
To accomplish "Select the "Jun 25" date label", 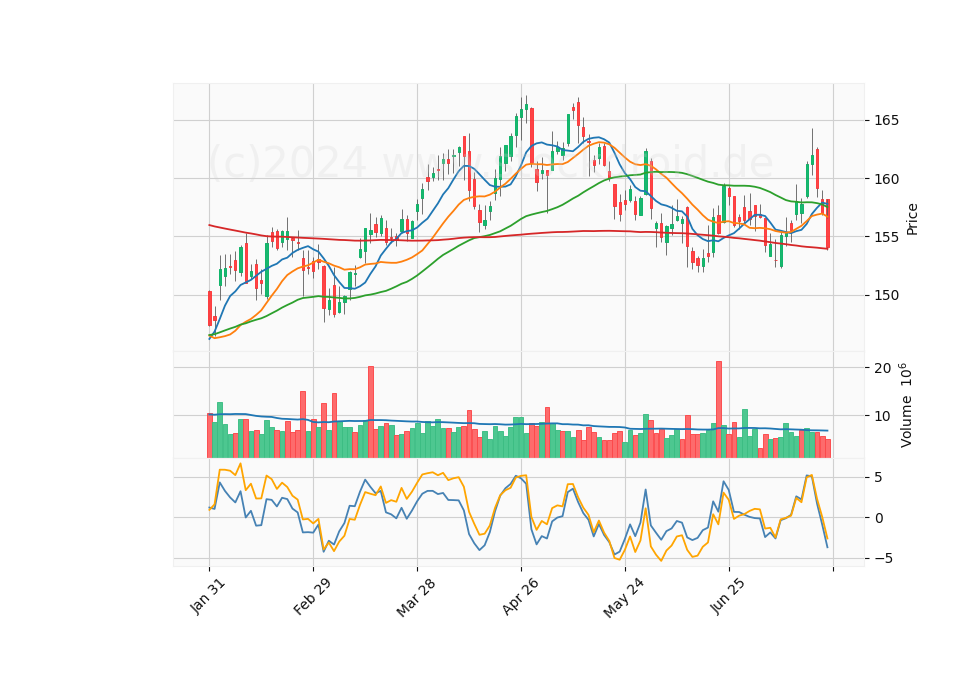I will (x=727, y=596).
